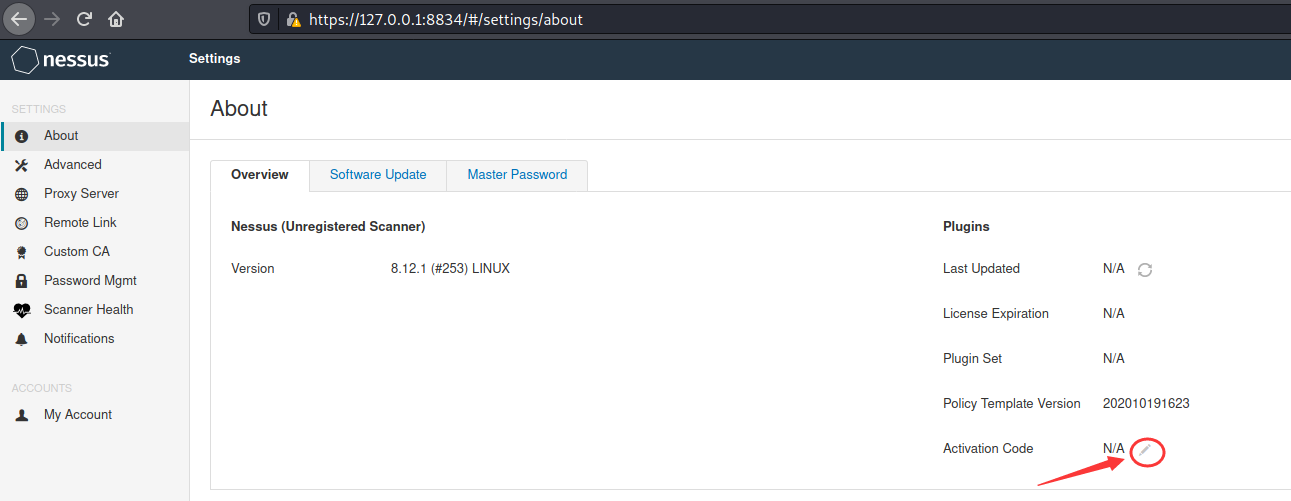Screen dimensions: 1291x501
Task: Open the Settings header menu item
Action: click(x=214, y=59)
